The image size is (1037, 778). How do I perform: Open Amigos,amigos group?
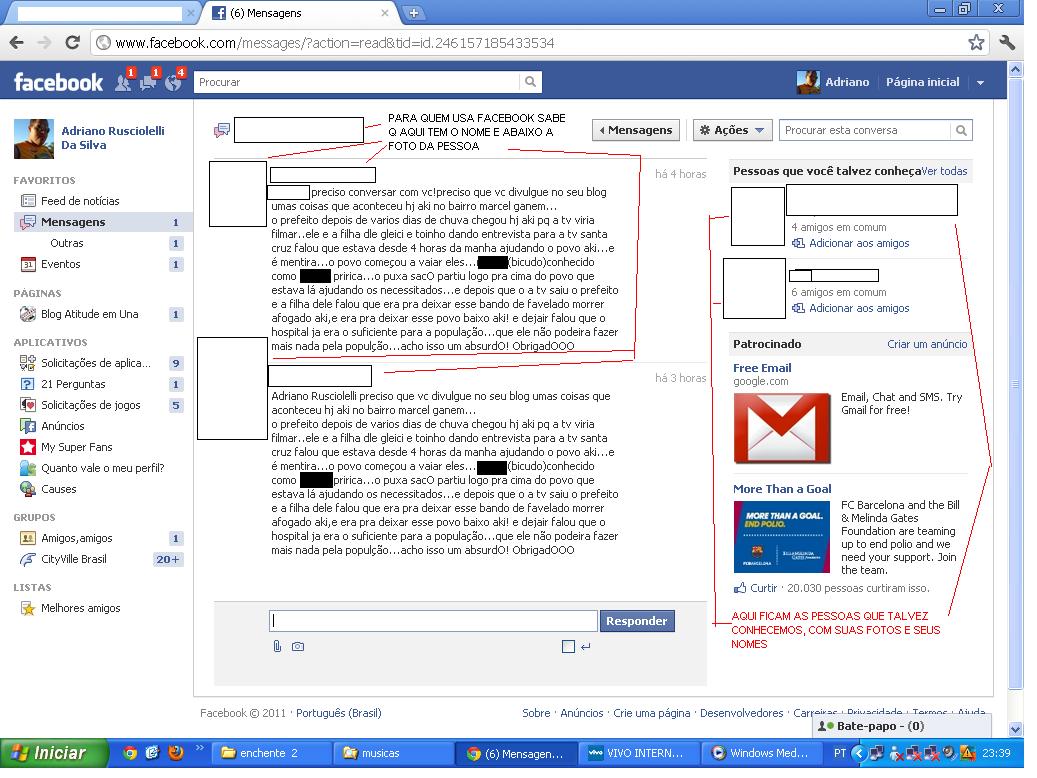pyautogui.click(x=76, y=539)
